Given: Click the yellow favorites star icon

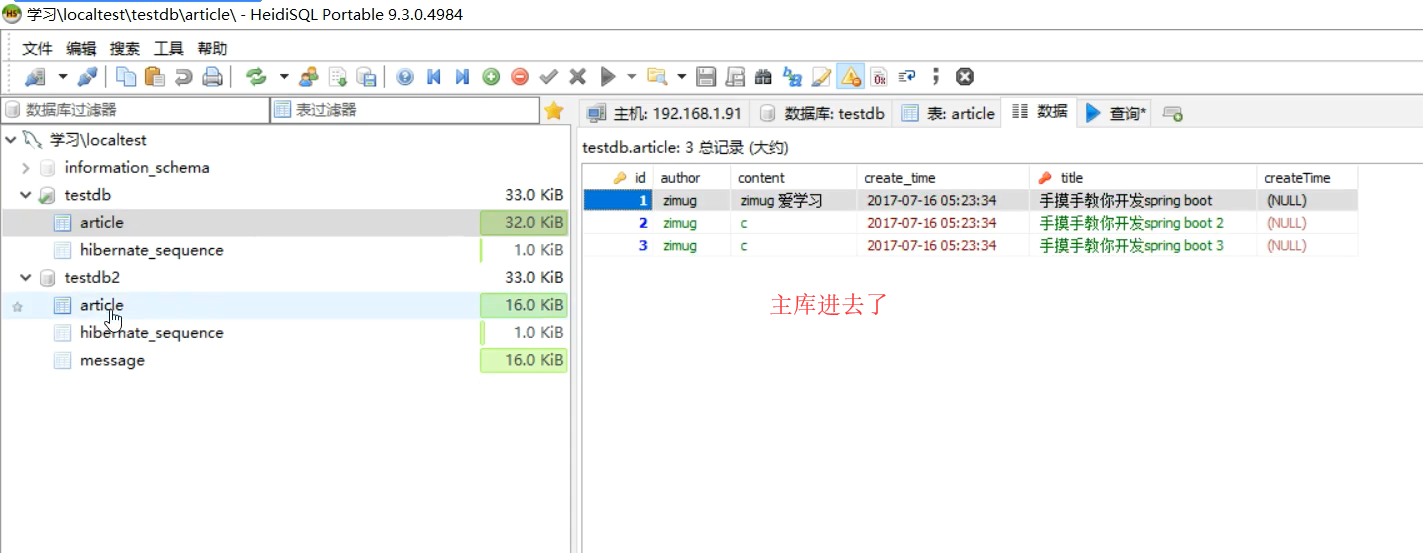Looking at the screenshot, I should coord(554,111).
